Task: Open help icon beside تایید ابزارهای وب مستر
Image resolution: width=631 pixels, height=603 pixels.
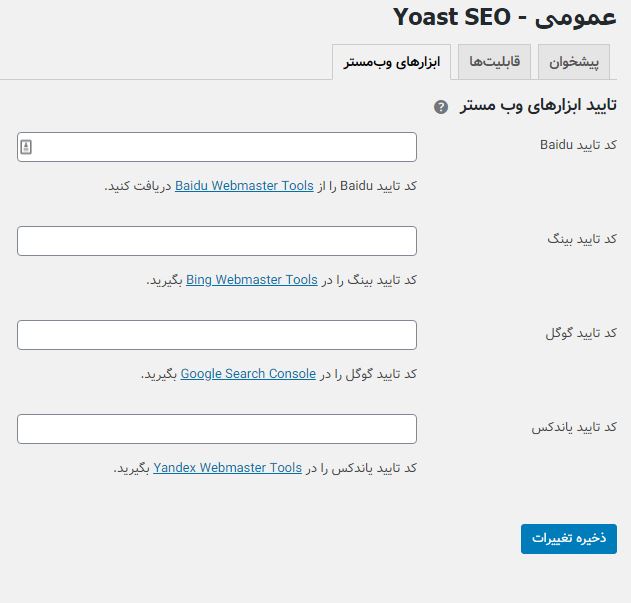Action: pos(441,107)
